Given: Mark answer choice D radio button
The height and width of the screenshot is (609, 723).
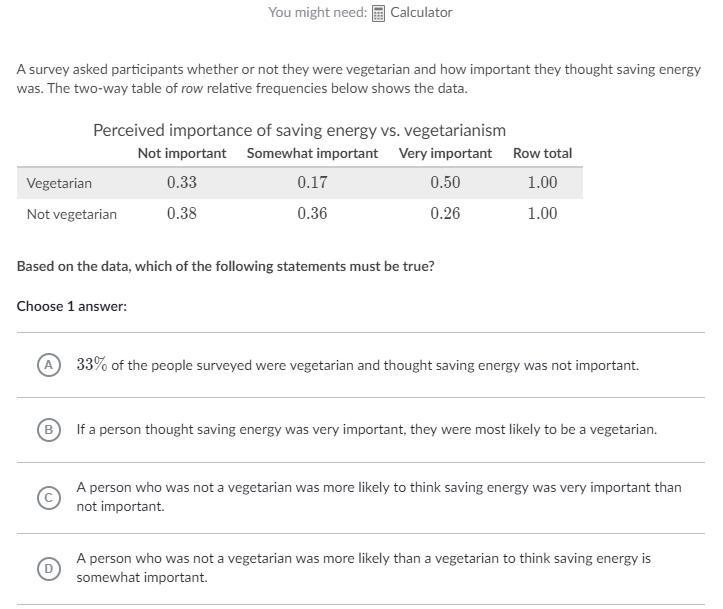Looking at the screenshot, I should coord(48,568).
